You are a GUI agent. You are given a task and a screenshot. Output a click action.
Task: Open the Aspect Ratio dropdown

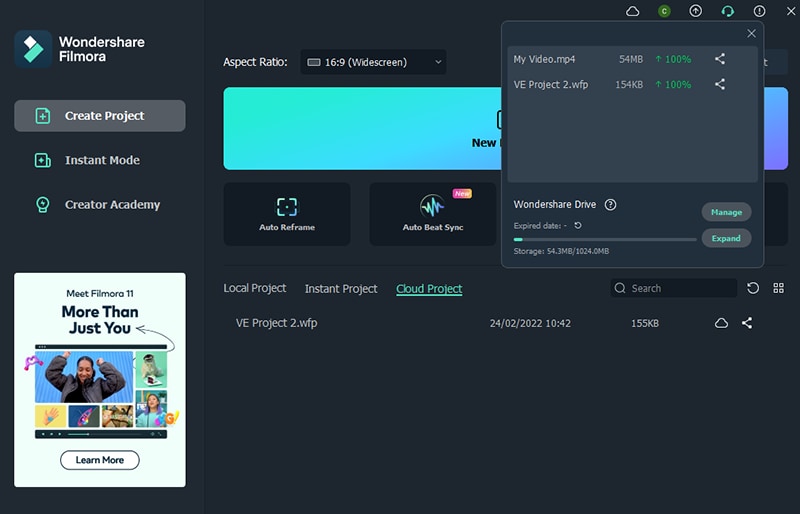373,62
